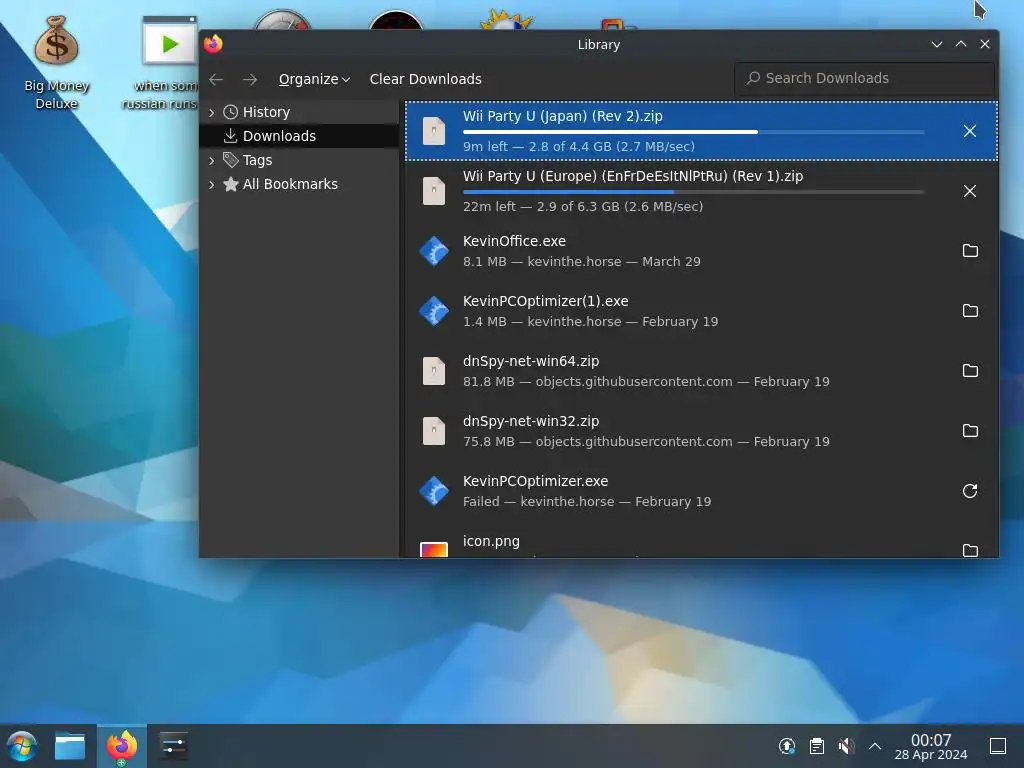Expand hidden system tray icons
Image resolution: width=1024 pixels, height=768 pixels.
tap(875, 746)
